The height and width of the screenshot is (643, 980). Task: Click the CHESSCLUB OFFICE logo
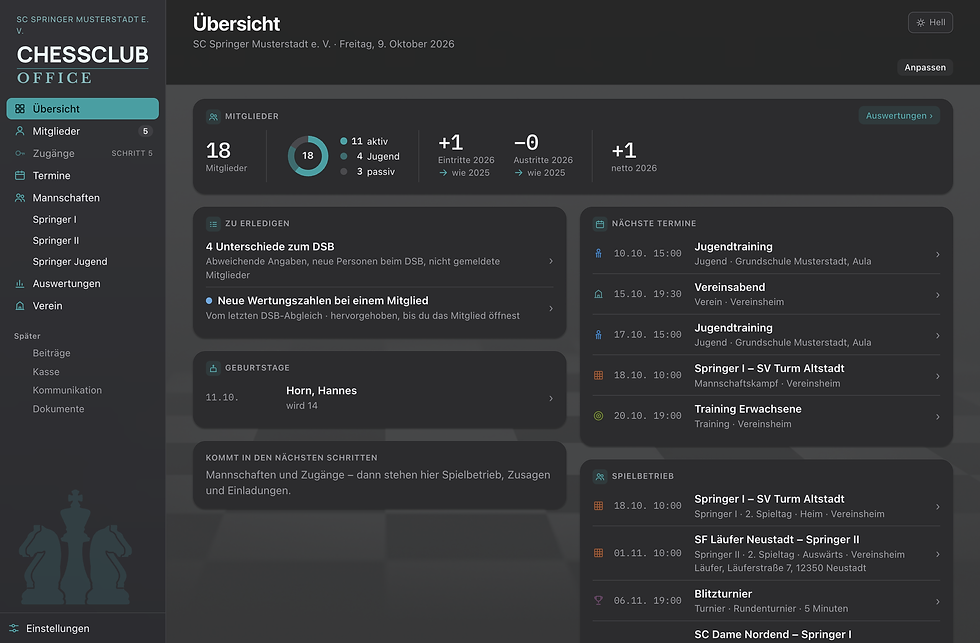(x=82, y=64)
